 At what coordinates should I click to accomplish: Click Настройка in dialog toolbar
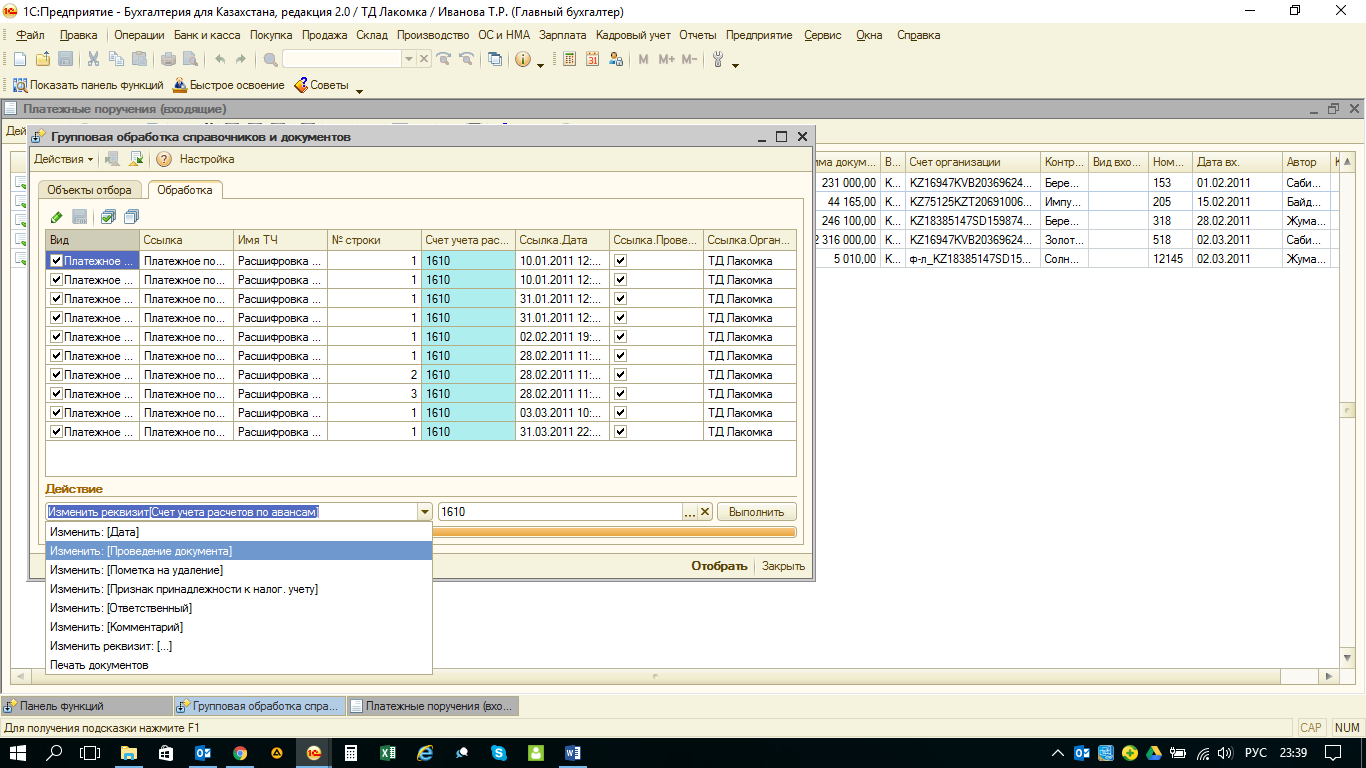tap(207, 159)
